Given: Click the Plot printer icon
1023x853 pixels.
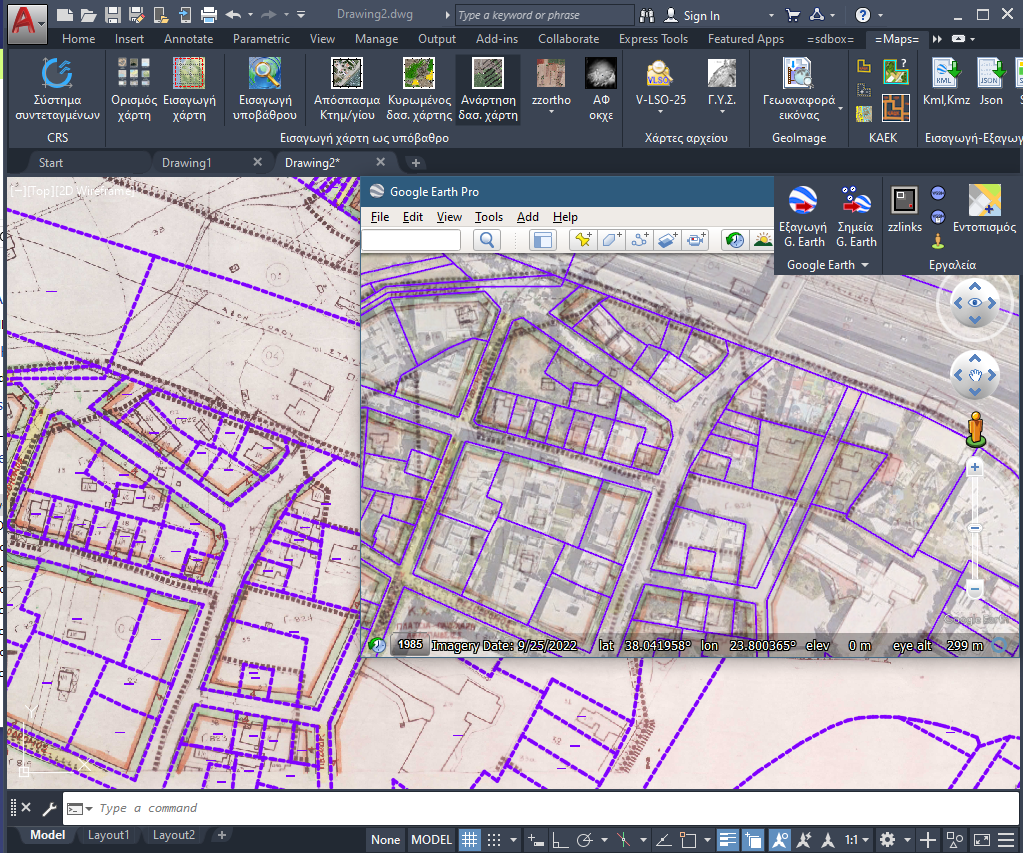Looking at the screenshot, I should coord(209,14).
